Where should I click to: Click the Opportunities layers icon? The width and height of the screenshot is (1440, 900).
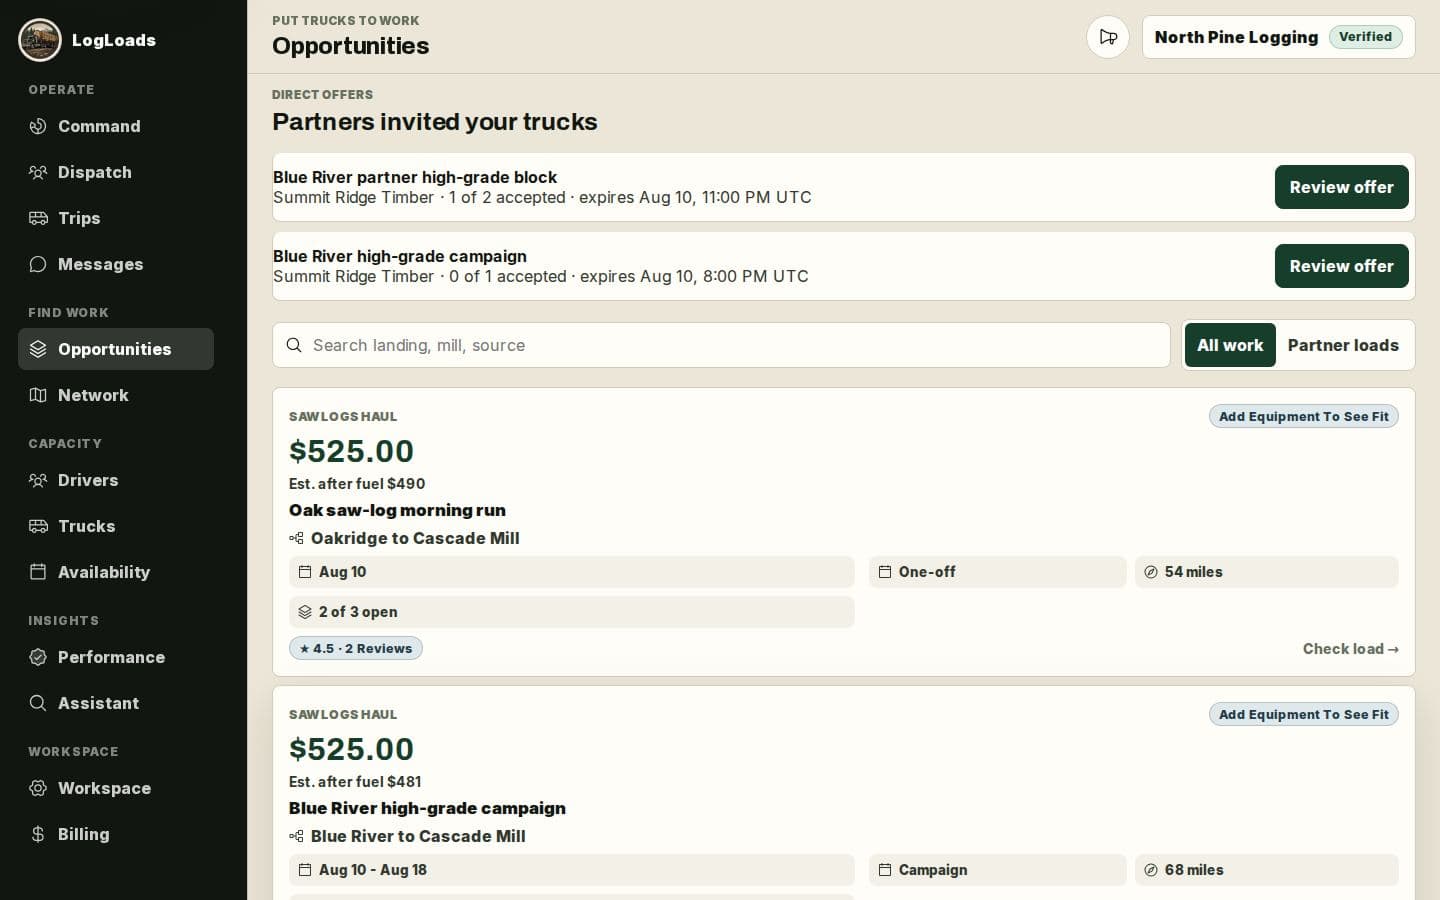pyautogui.click(x=38, y=349)
